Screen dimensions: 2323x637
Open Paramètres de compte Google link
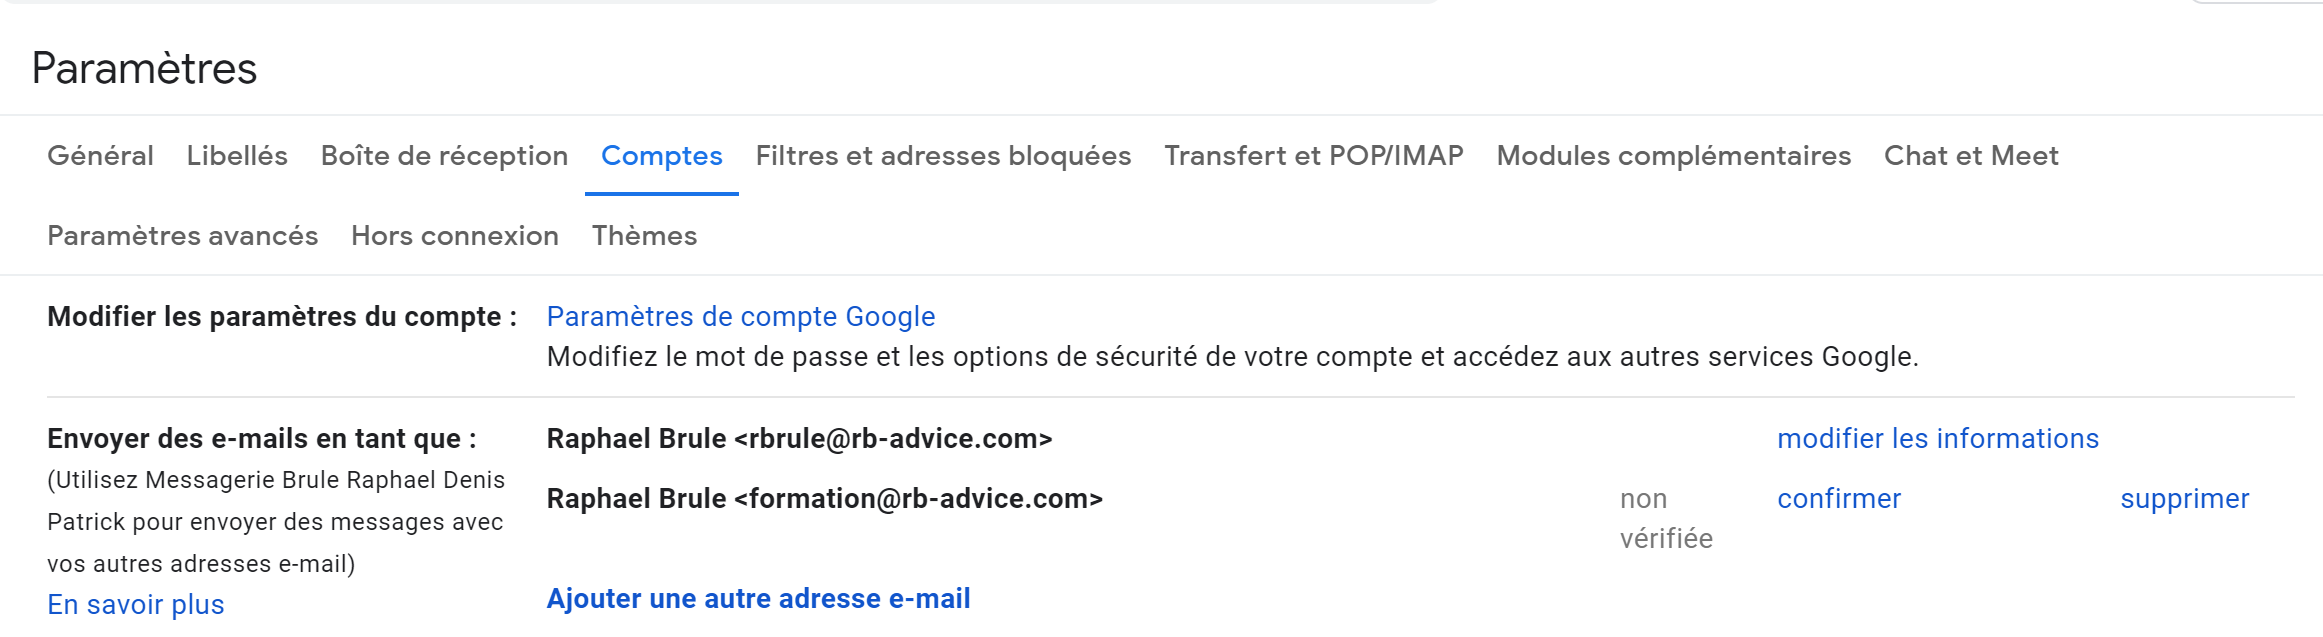(x=740, y=317)
